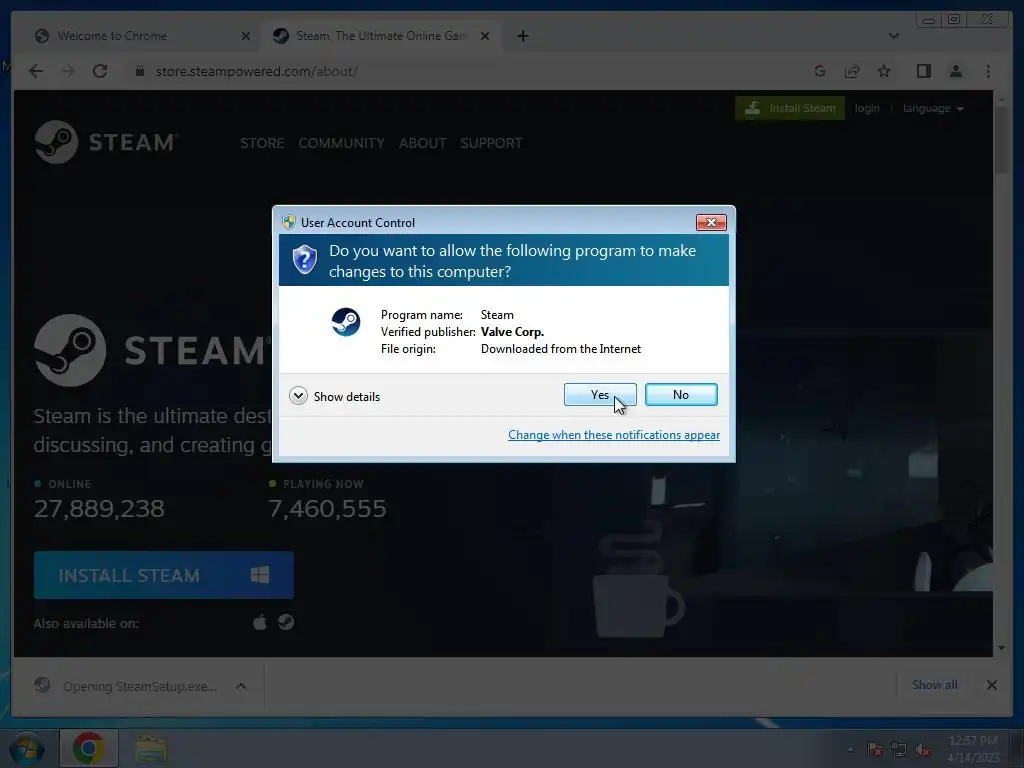1024x768 pixels.
Task: Show hidden system tray icons
Action: (850, 749)
